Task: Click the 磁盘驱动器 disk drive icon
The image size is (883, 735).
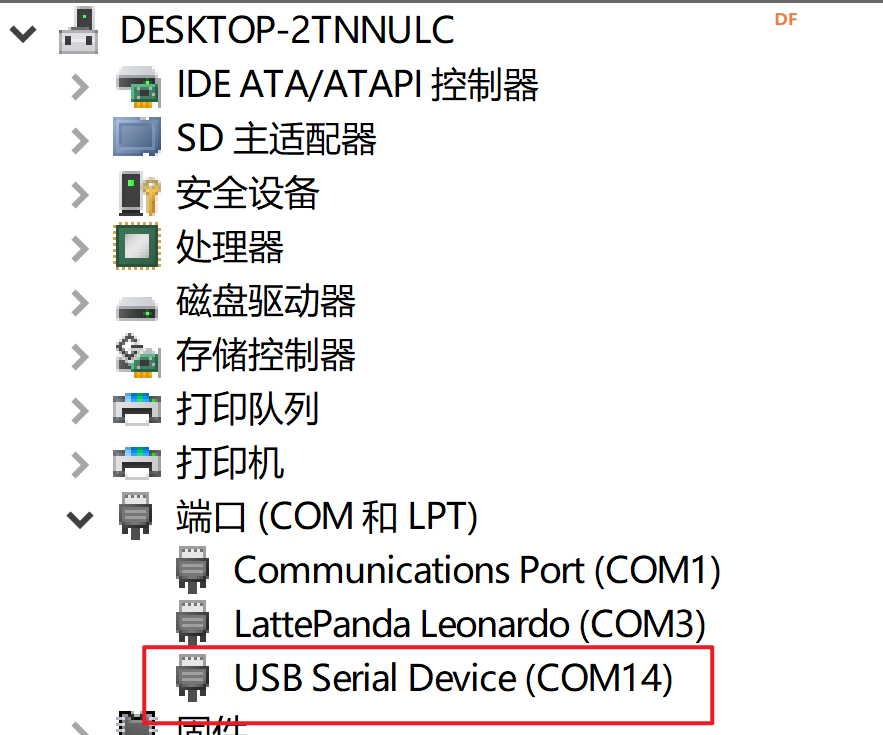Action: click(x=136, y=301)
